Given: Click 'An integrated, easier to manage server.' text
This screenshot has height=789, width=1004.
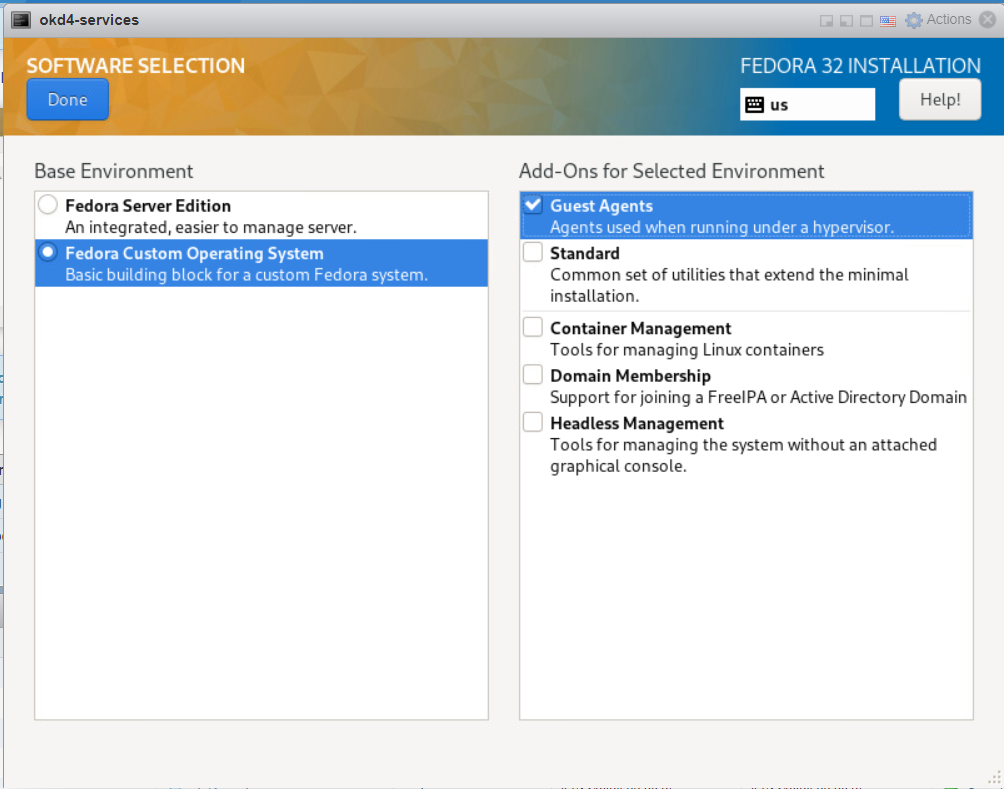Looking at the screenshot, I should tap(211, 227).
